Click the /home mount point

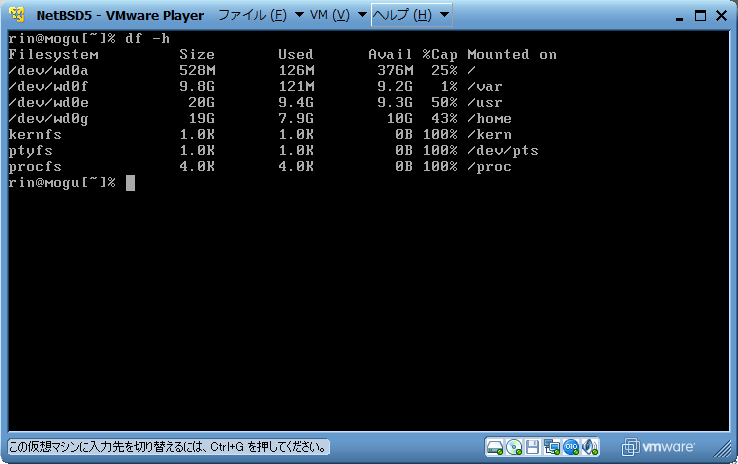(489, 119)
